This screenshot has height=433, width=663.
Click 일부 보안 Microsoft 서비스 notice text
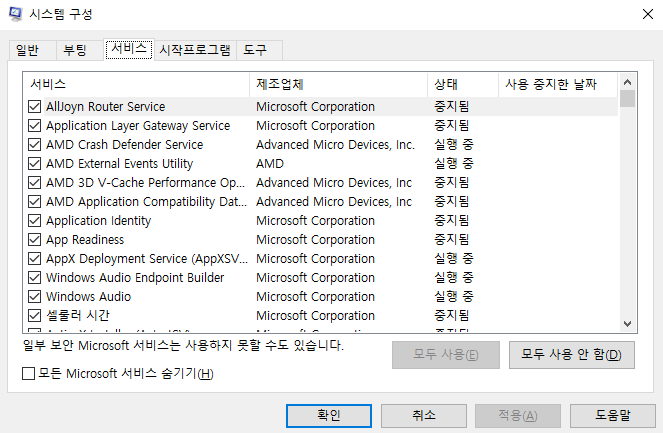183,345
